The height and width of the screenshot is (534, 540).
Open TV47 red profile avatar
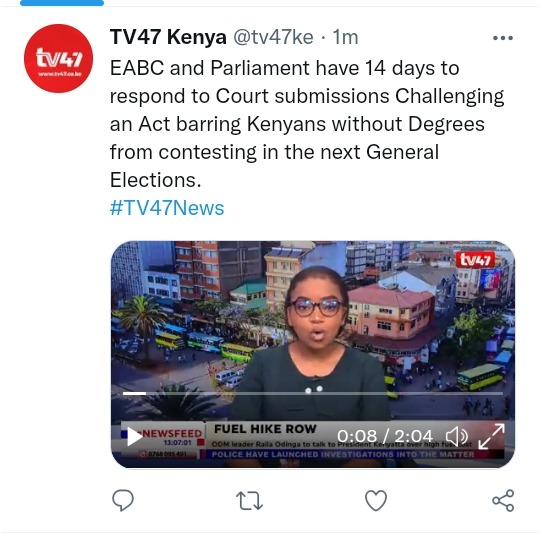58,58
